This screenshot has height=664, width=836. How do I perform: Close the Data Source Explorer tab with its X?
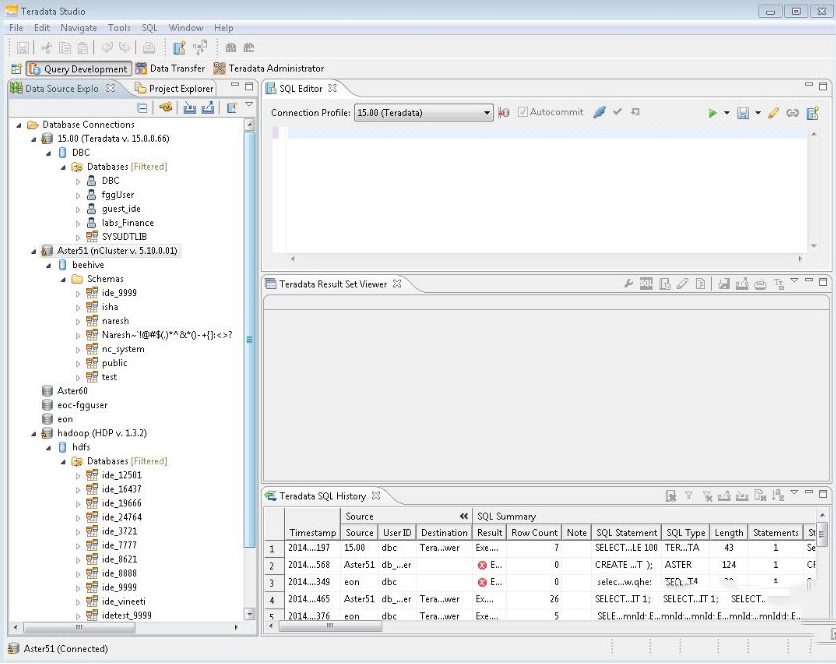110,88
